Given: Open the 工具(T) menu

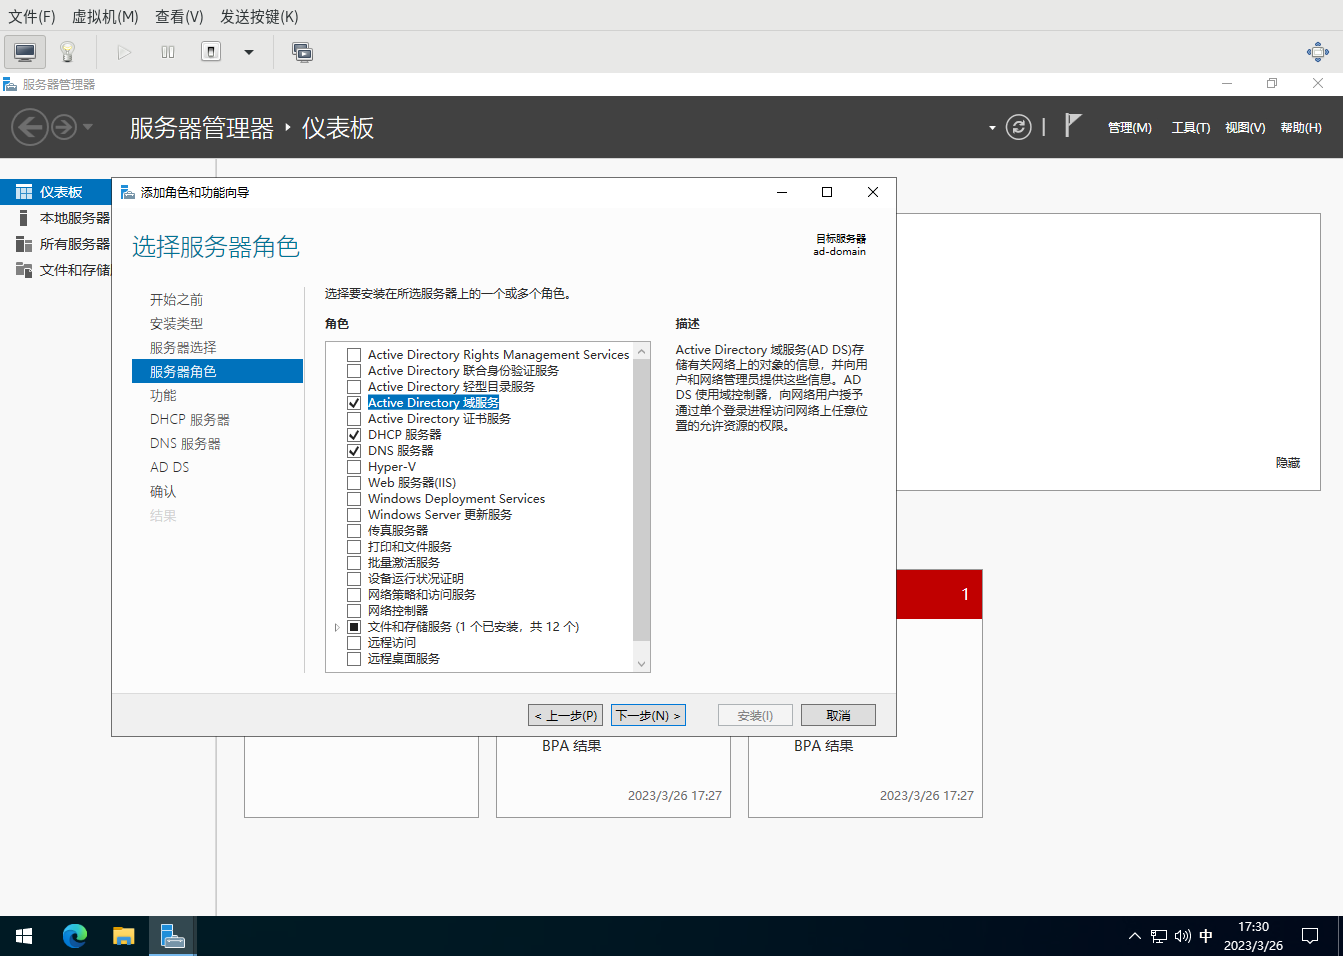Looking at the screenshot, I should [1190, 128].
